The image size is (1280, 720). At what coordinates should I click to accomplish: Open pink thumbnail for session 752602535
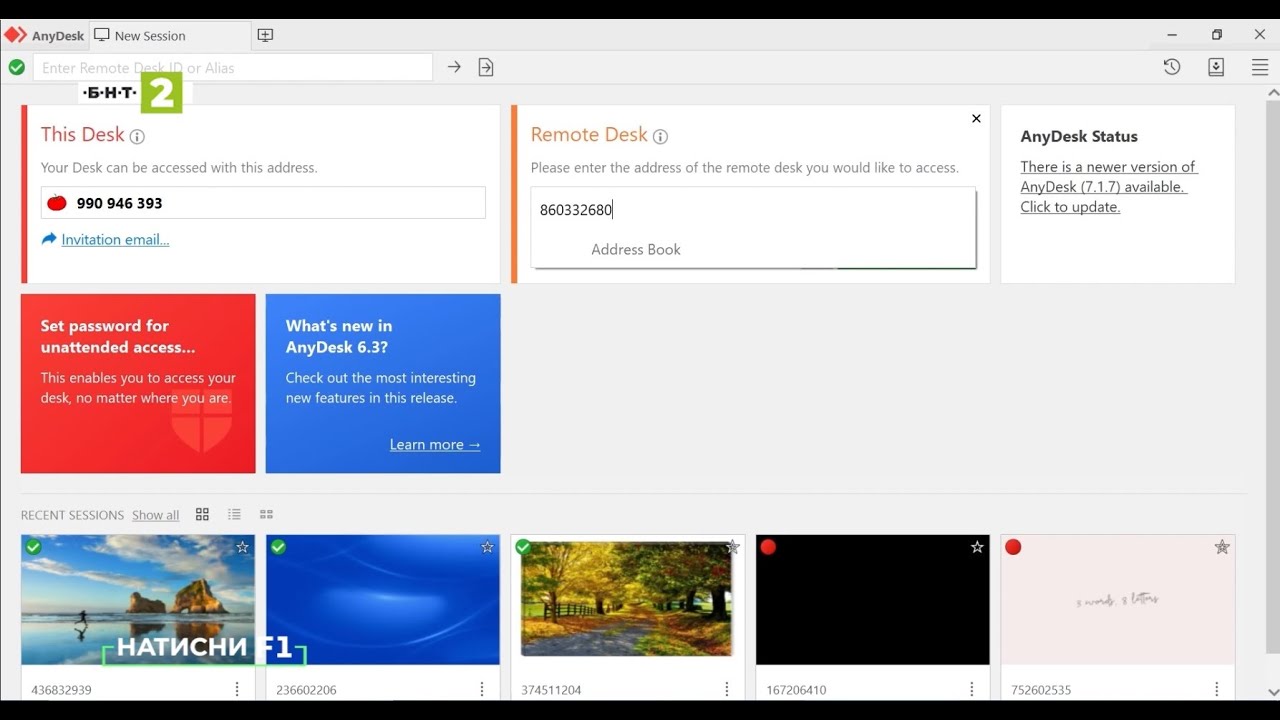tap(1118, 600)
